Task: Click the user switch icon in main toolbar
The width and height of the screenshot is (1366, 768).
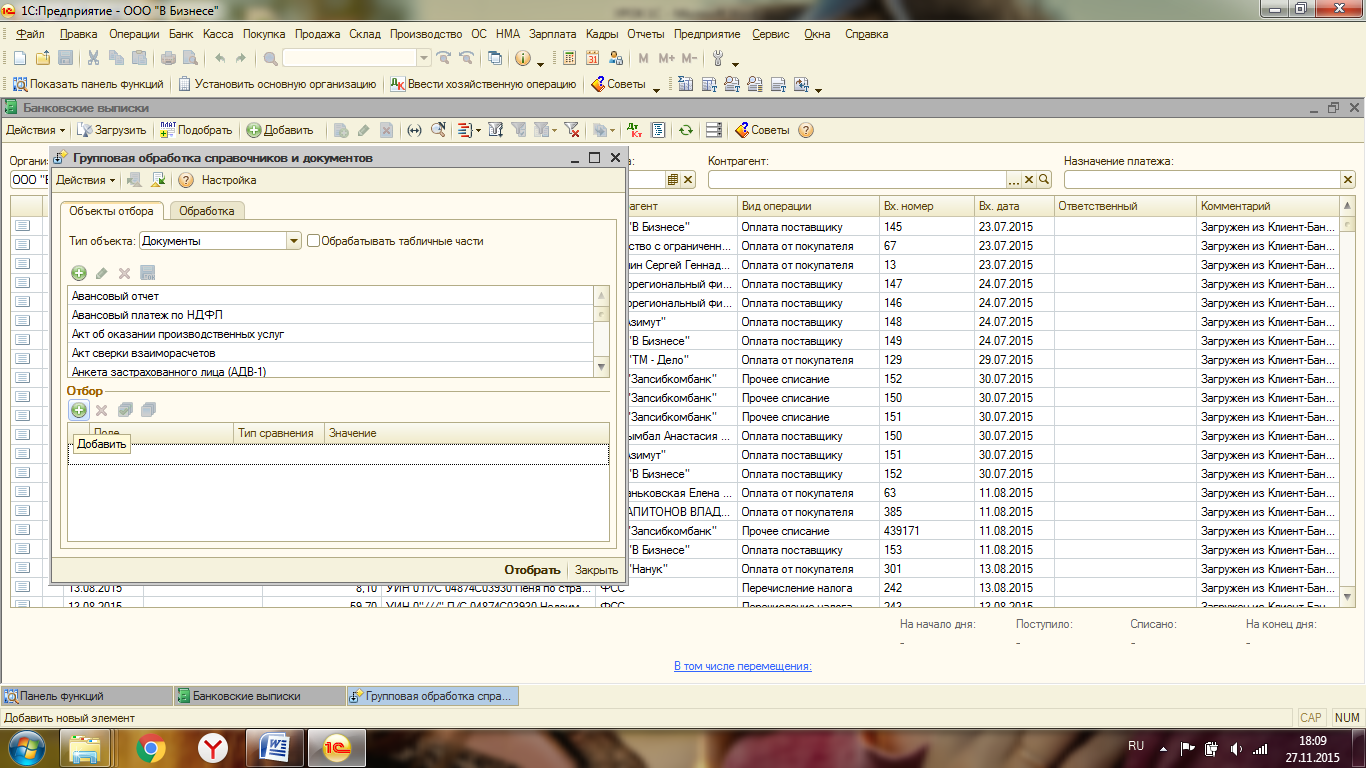Action: point(616,59)
